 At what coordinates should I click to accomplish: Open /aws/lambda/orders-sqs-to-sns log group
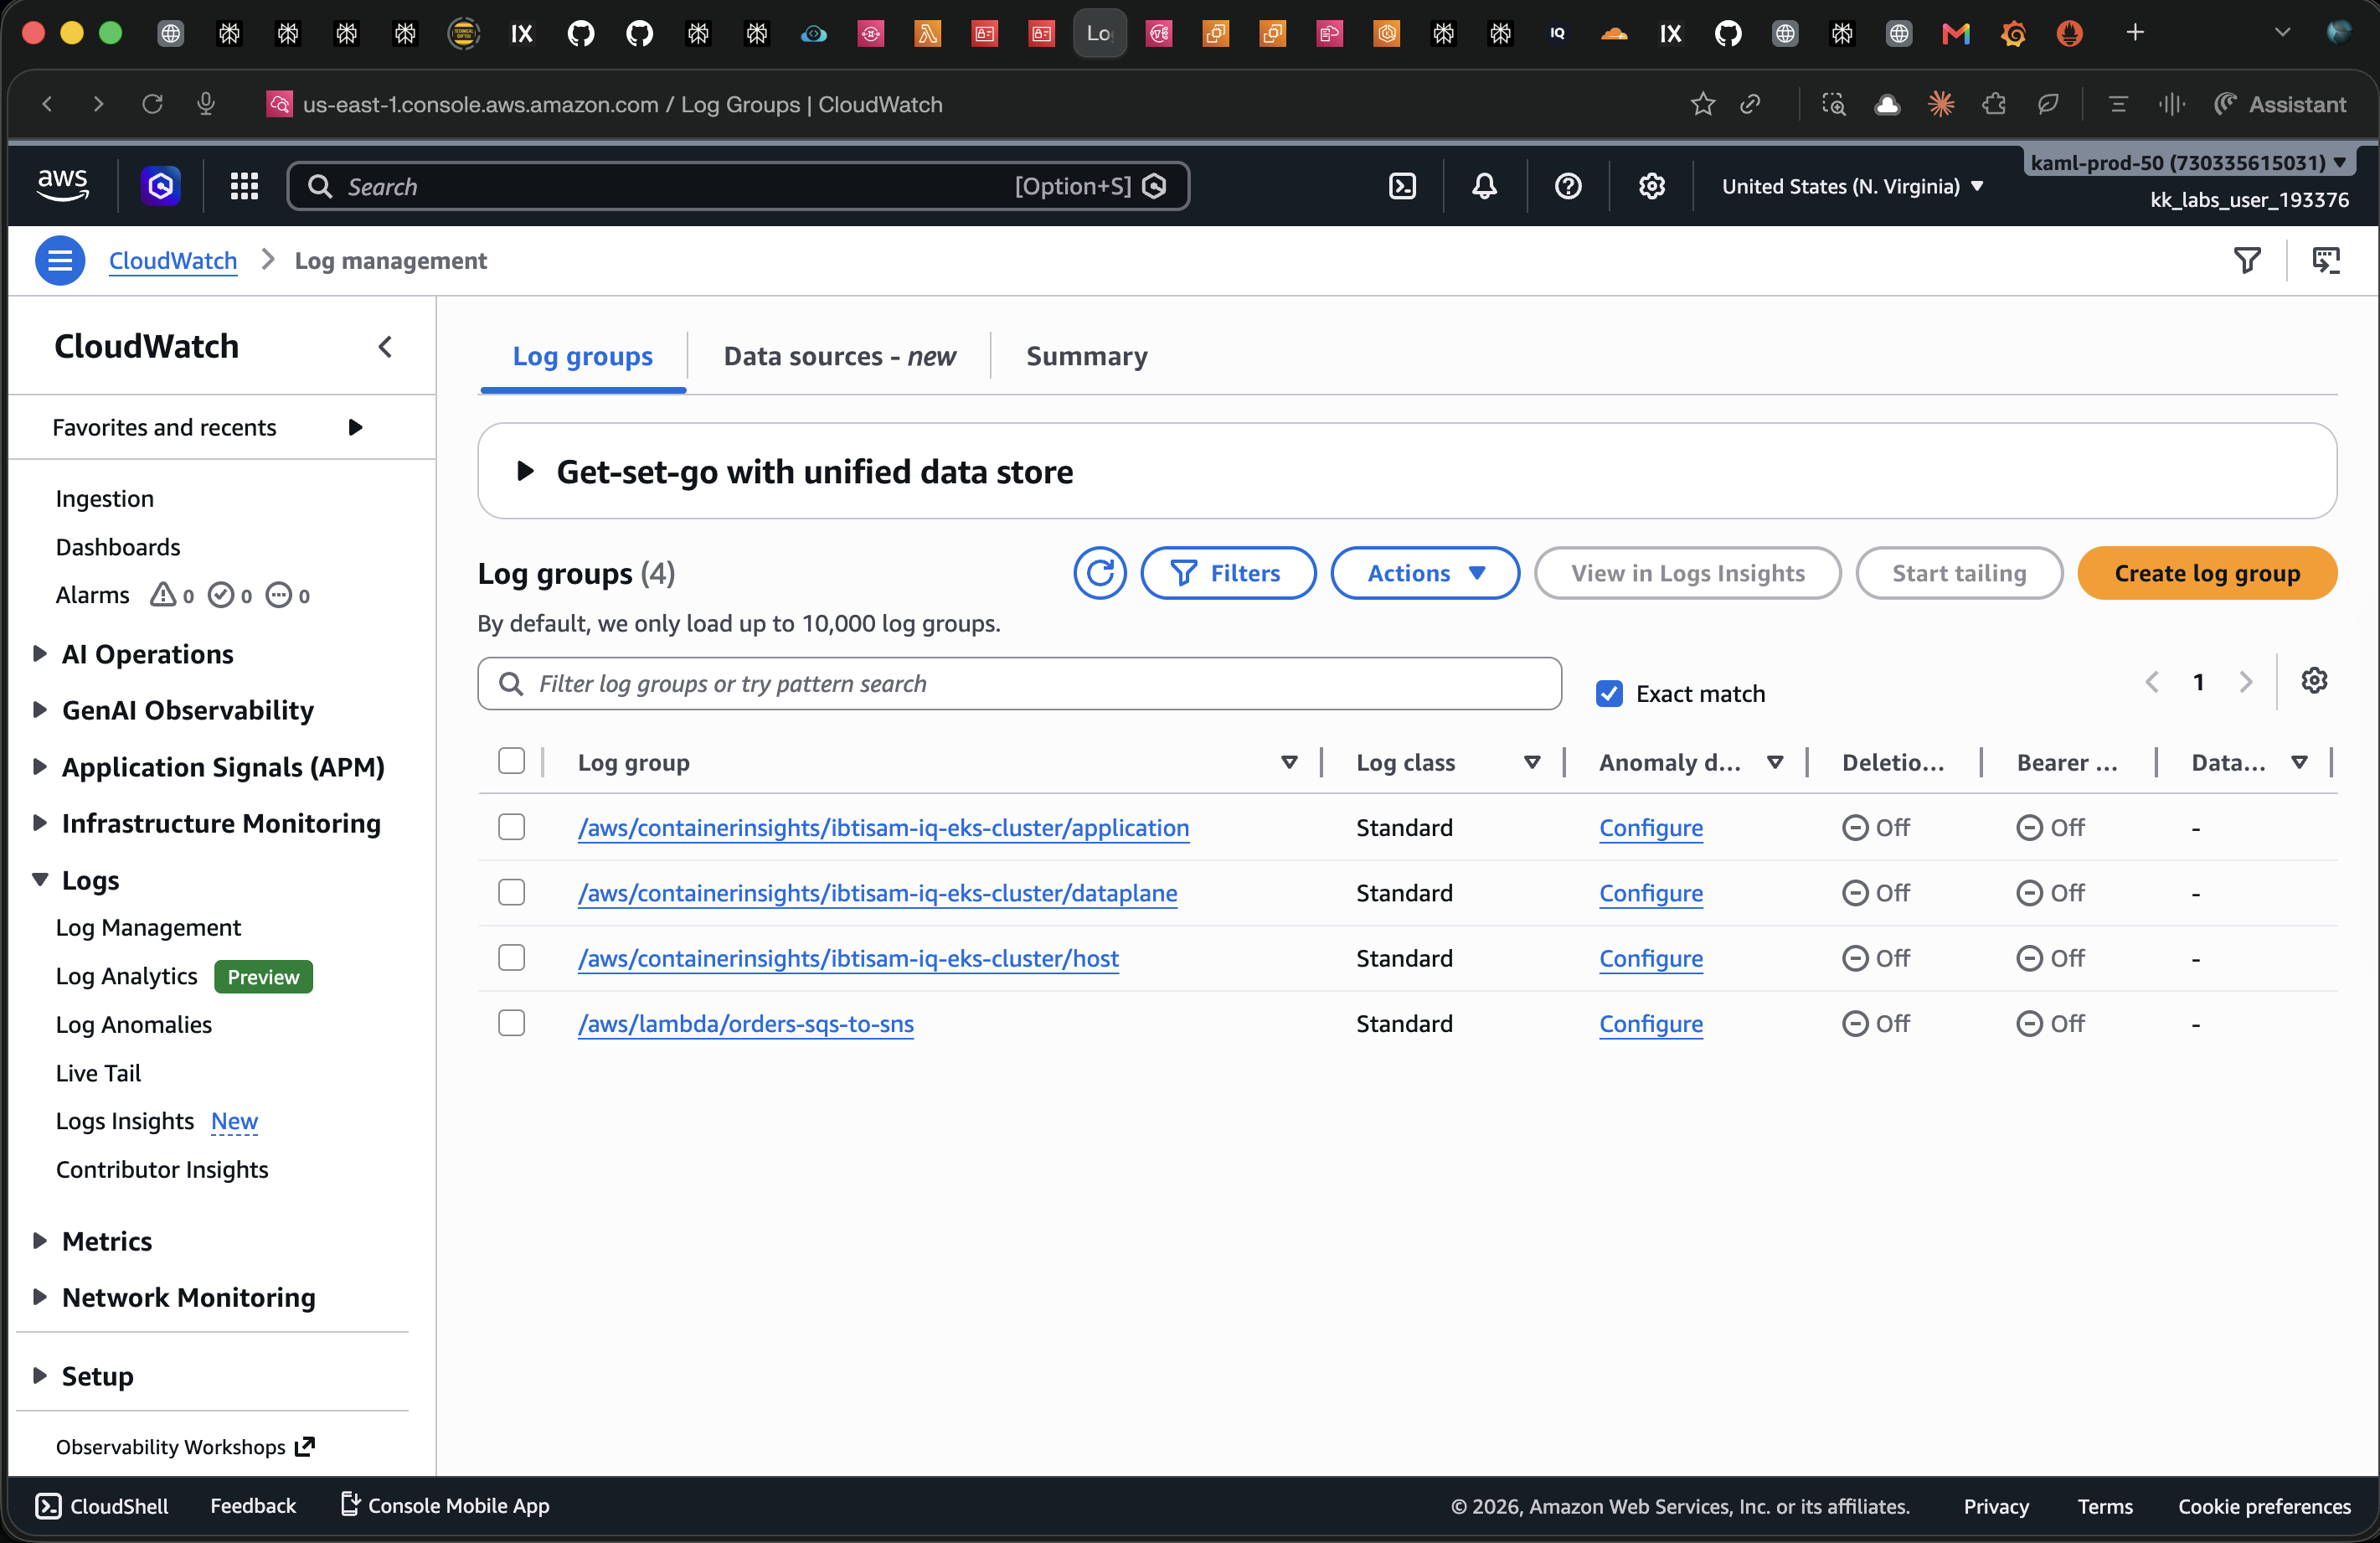(x=745, y=1023)
